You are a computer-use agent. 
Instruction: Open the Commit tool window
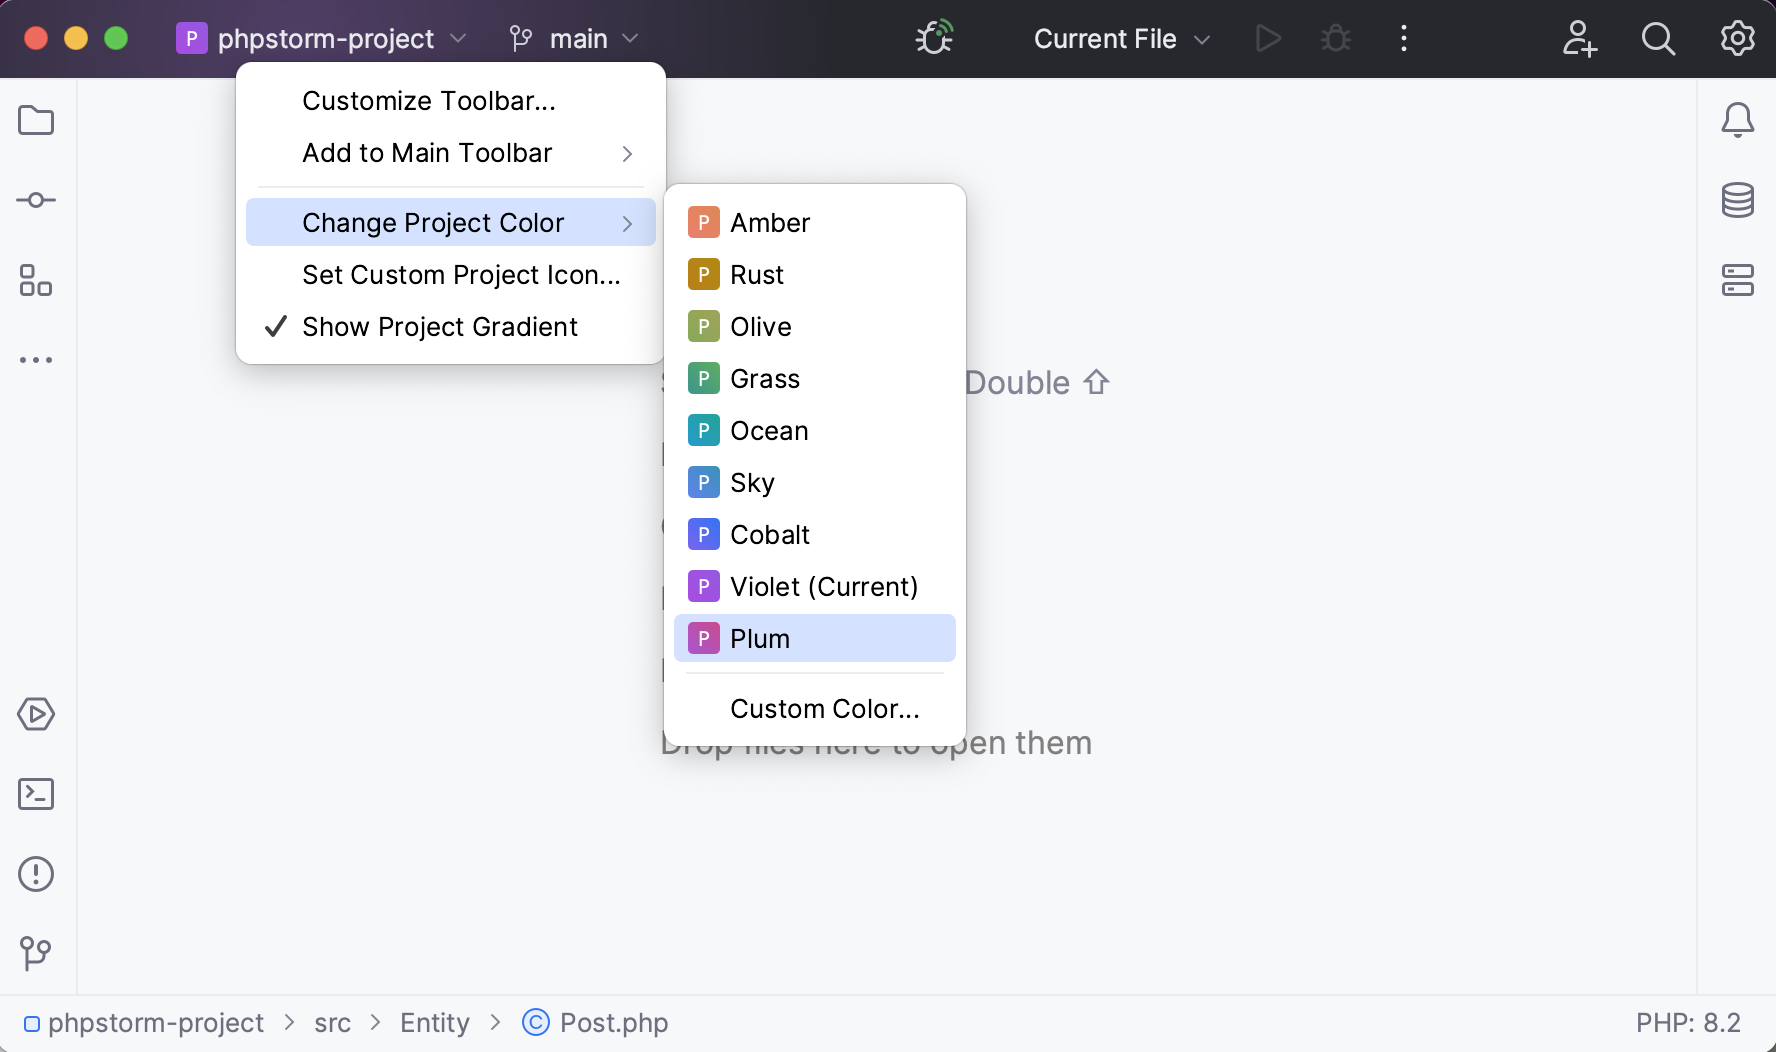coord(36,200)
